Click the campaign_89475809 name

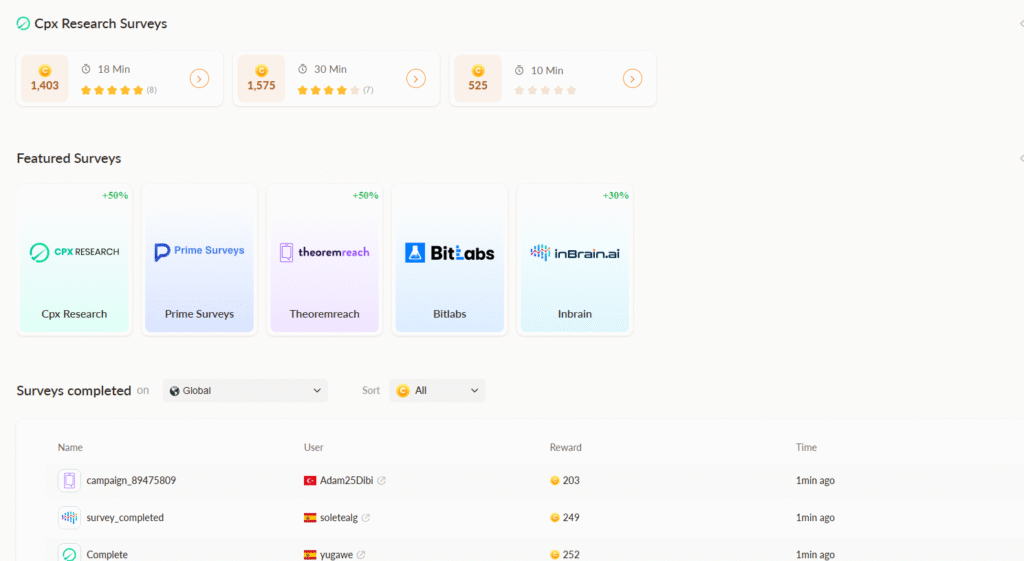(131, 480)
